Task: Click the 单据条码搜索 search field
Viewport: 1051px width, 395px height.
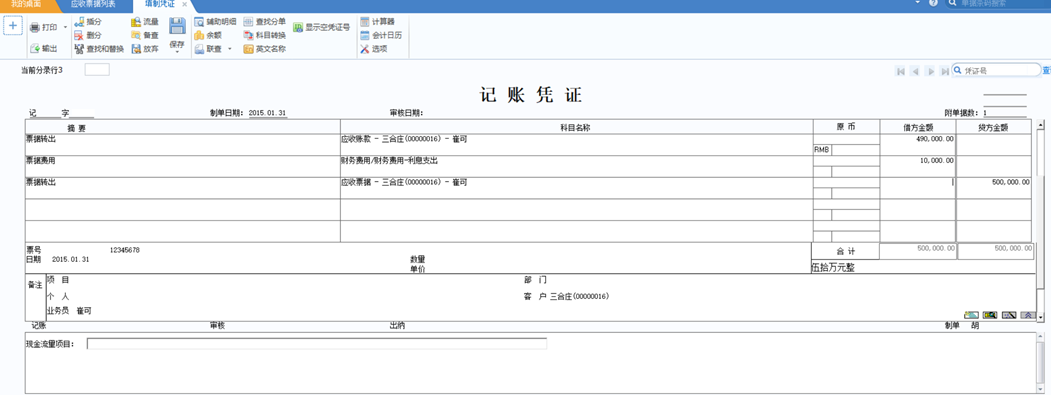Action: pos(1000,3)
